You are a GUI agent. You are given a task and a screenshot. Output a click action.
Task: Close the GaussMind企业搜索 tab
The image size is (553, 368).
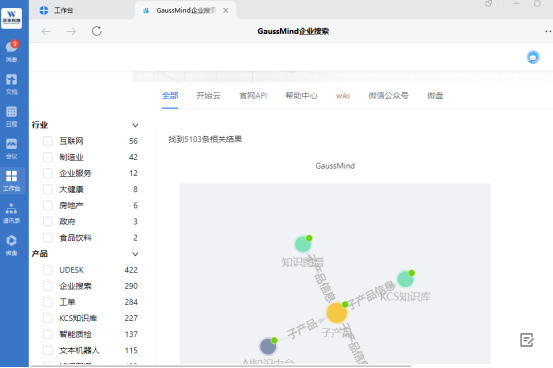click(x=226, y=11)
